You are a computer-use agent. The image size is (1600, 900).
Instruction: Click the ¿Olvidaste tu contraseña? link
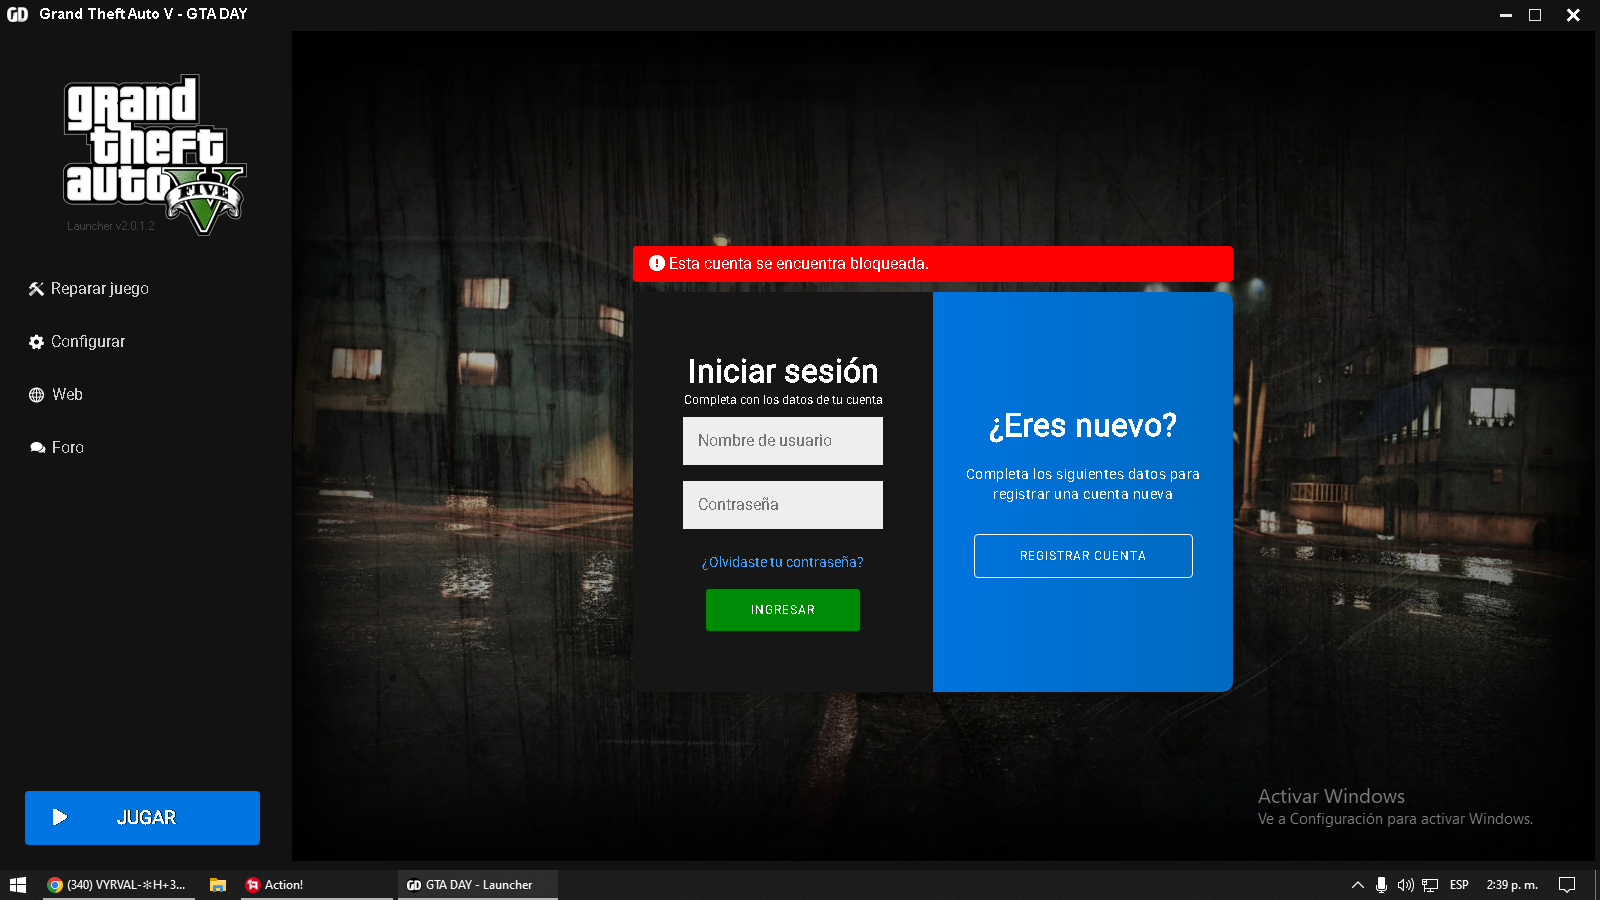click(782, 562)
